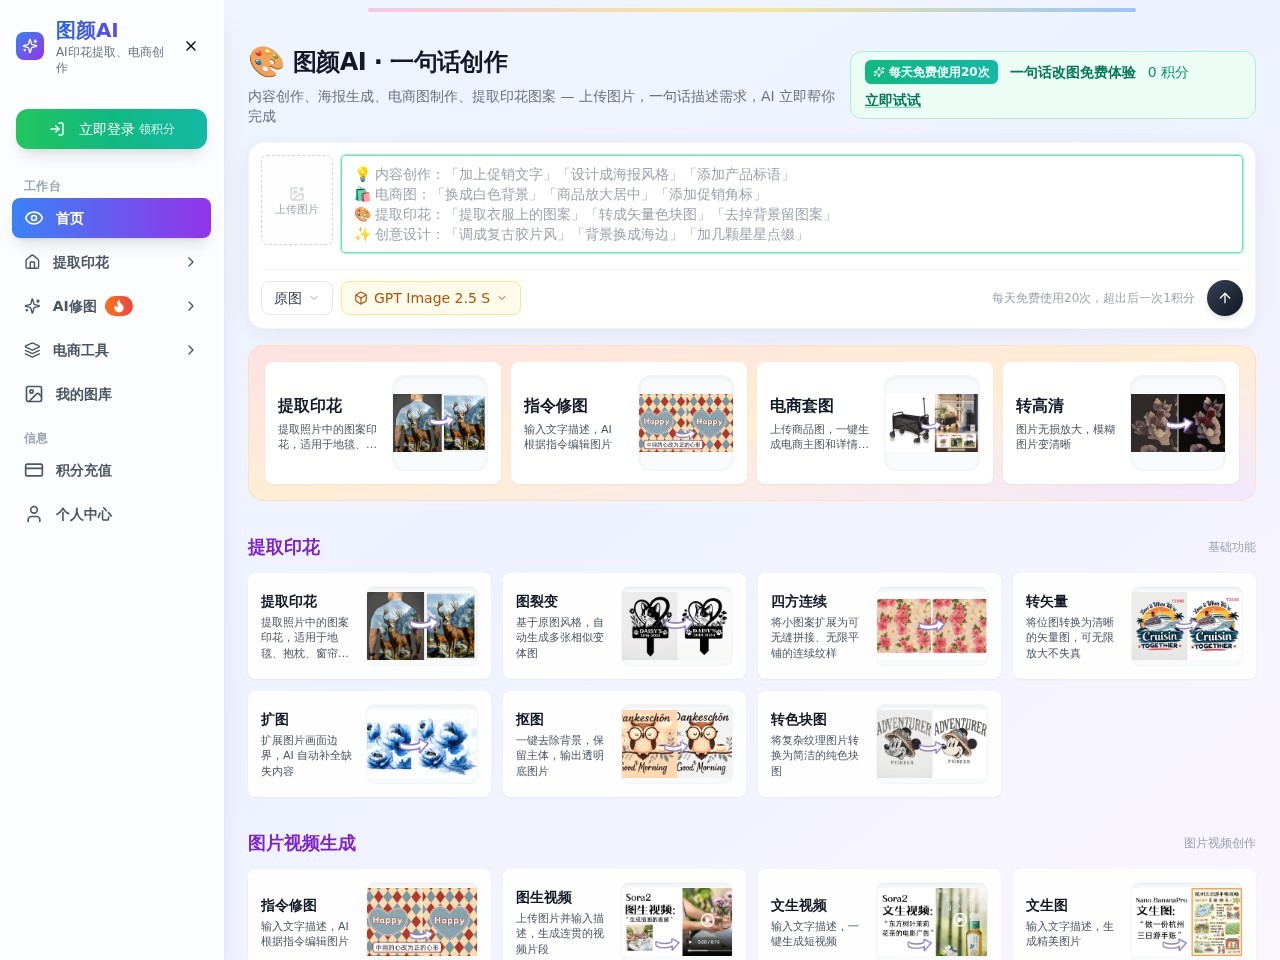Image resolution: width=1280 pixels, height=960 pixels.
Task: Open the 扩图 tool card
Action: [369, 744]
